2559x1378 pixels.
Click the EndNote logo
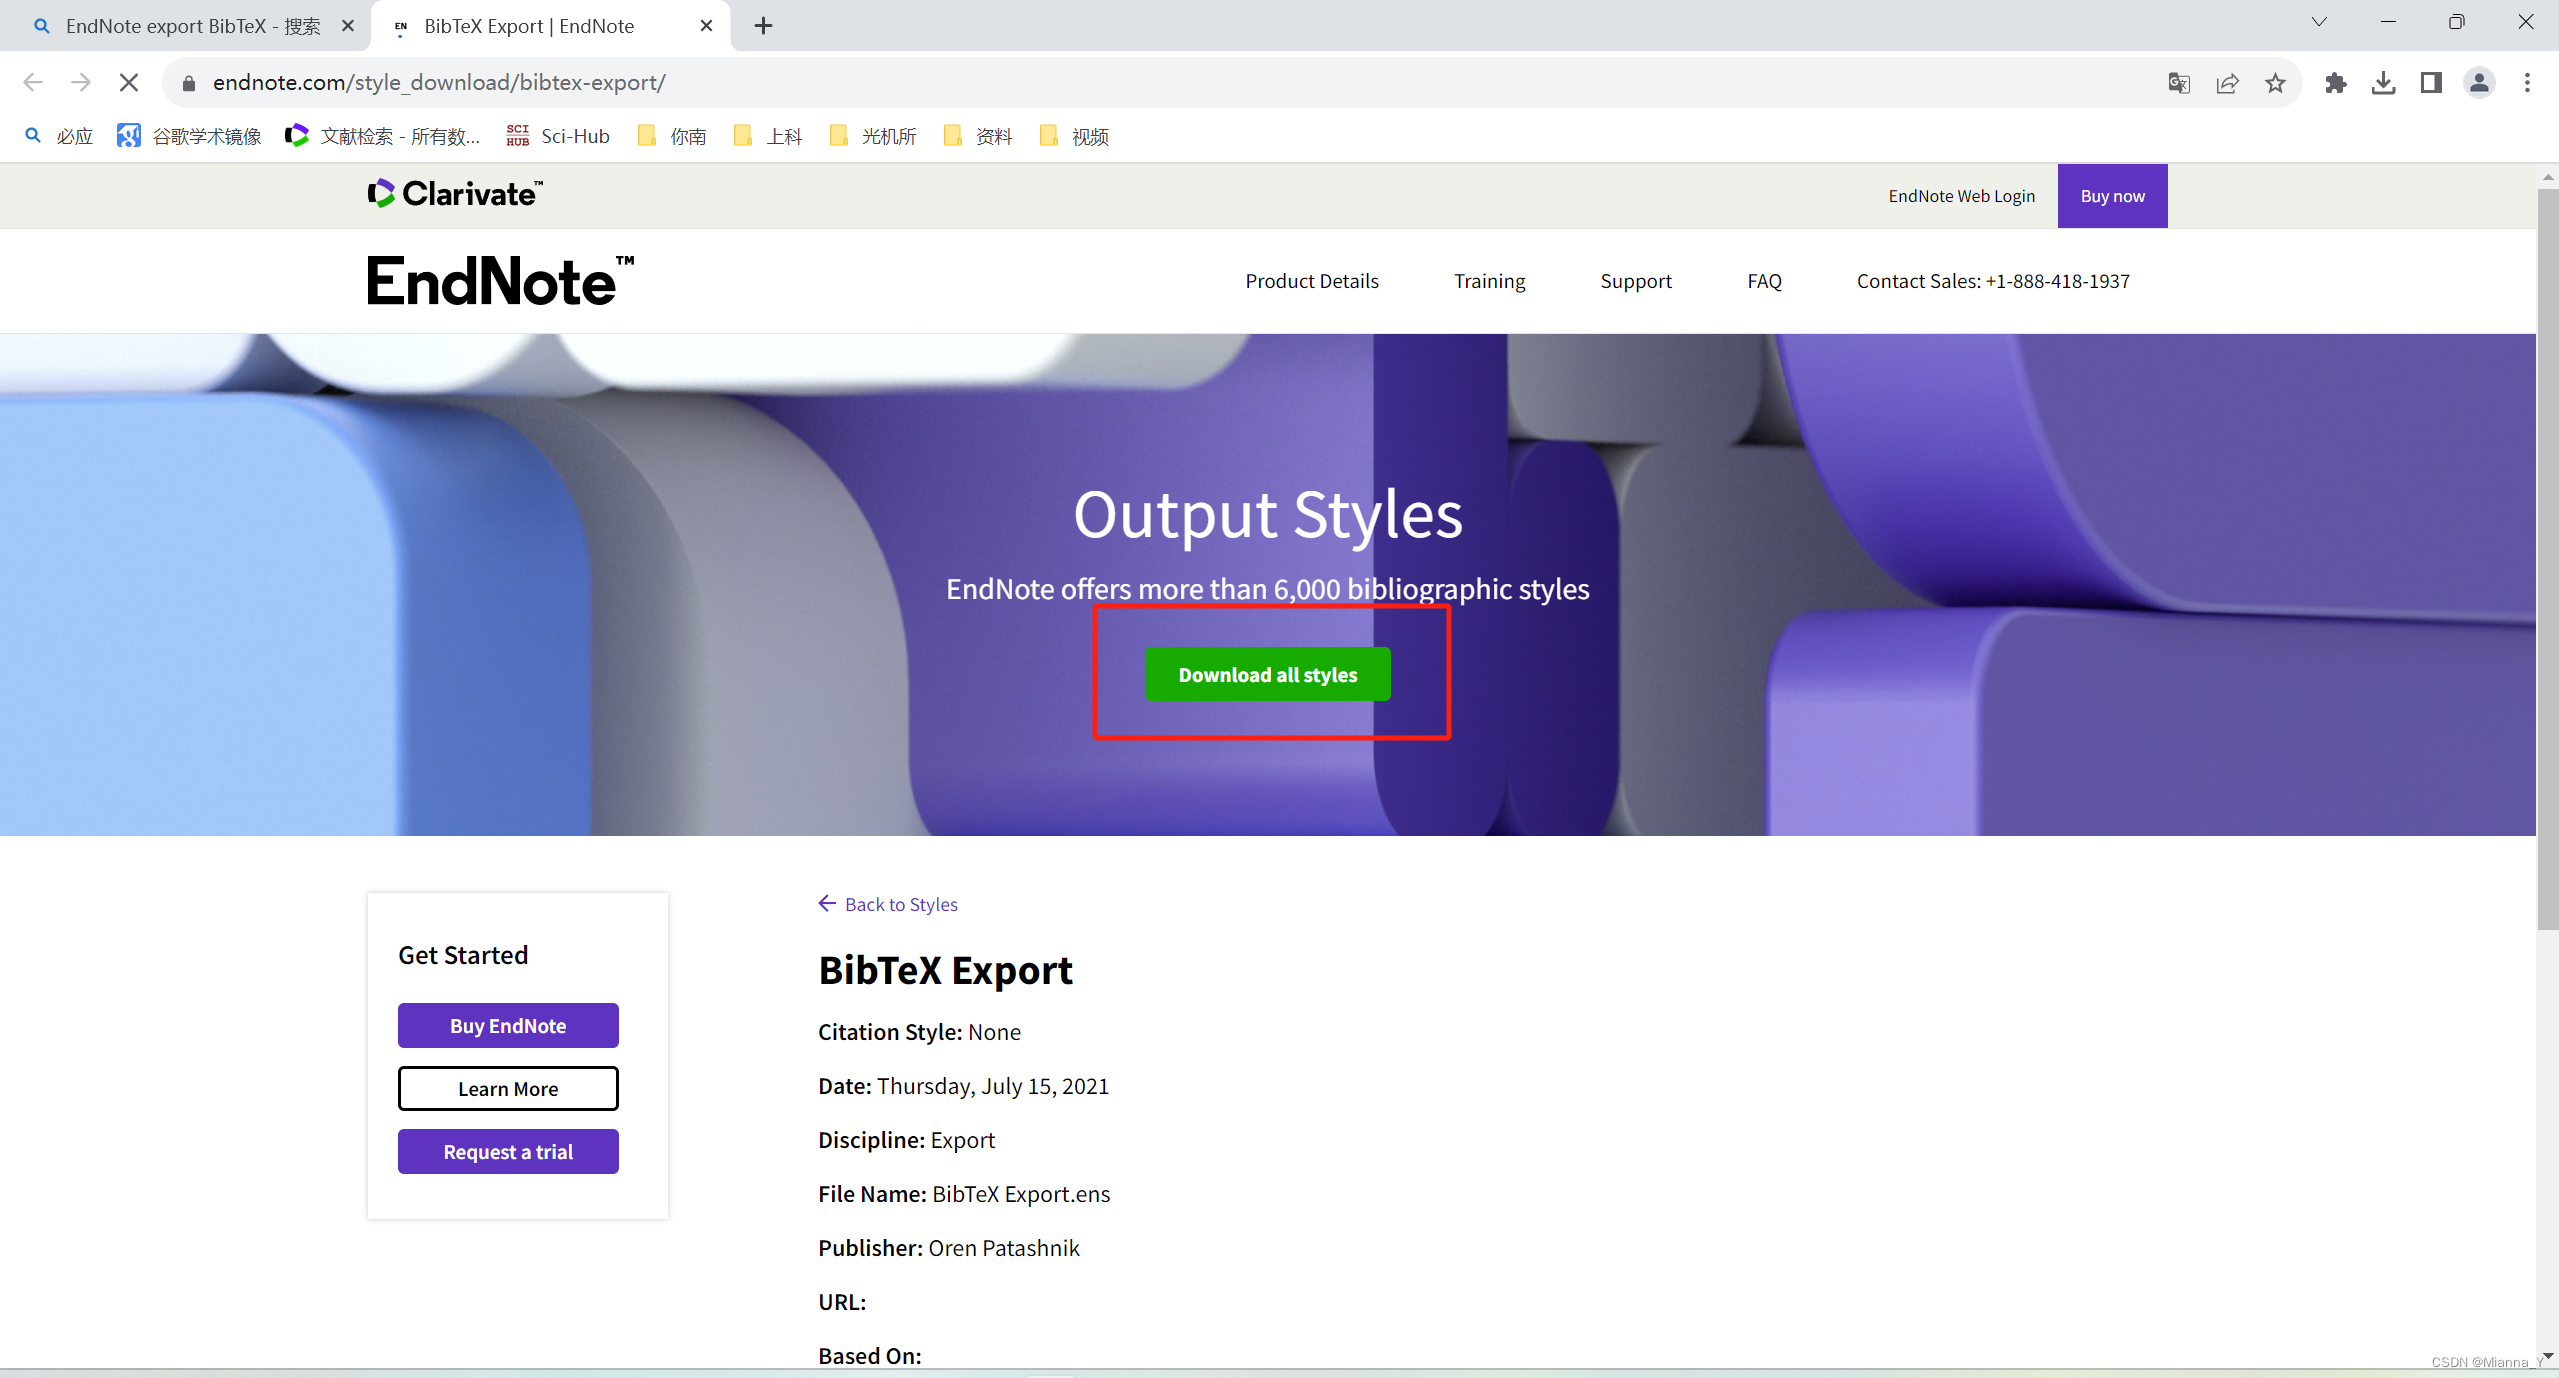click(x=498, y=281)
